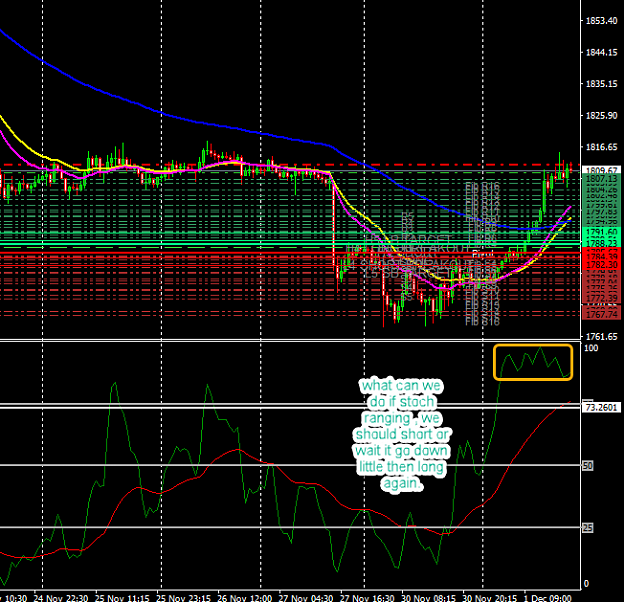The width and height of the screenshot is (625, 602).
Task: Select the current price tag 1809.67
Action: [602, 170]
